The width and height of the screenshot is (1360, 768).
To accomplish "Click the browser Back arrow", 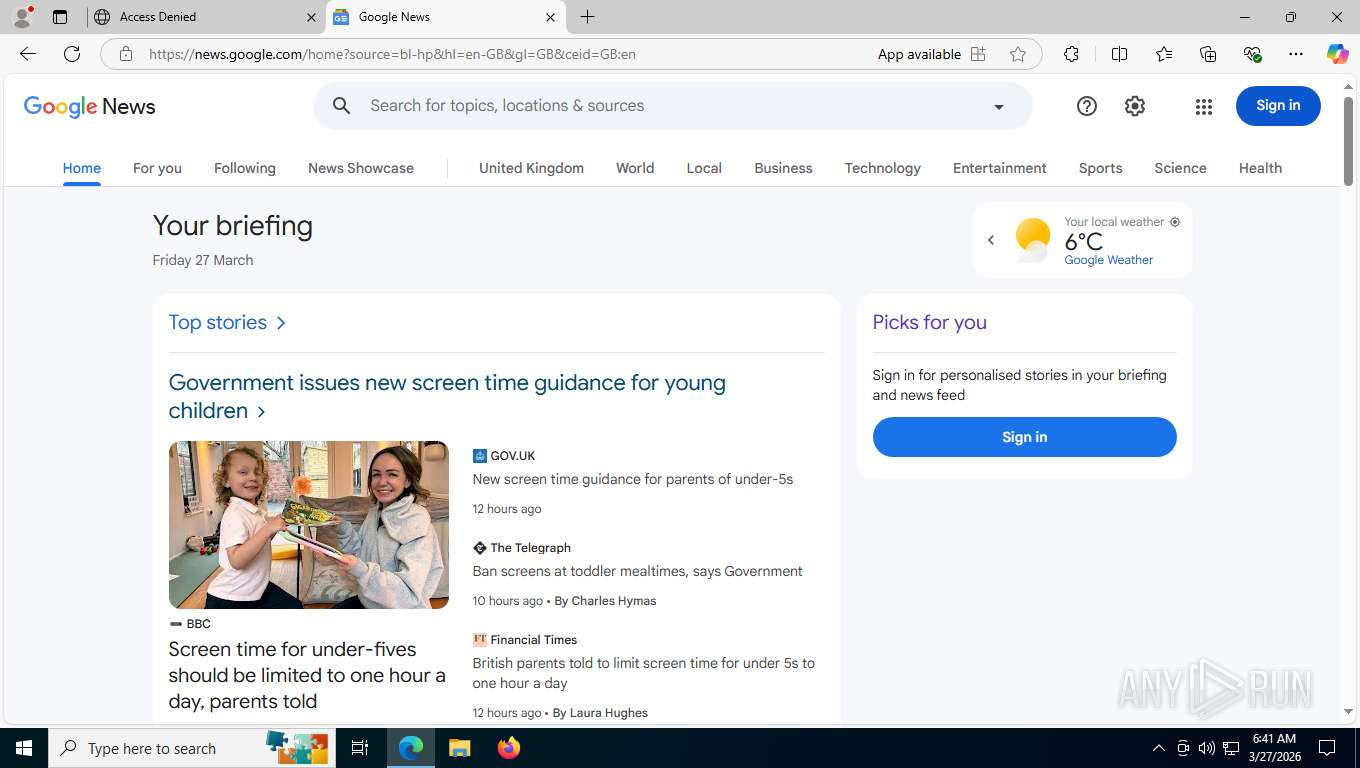I will [28, 54].
